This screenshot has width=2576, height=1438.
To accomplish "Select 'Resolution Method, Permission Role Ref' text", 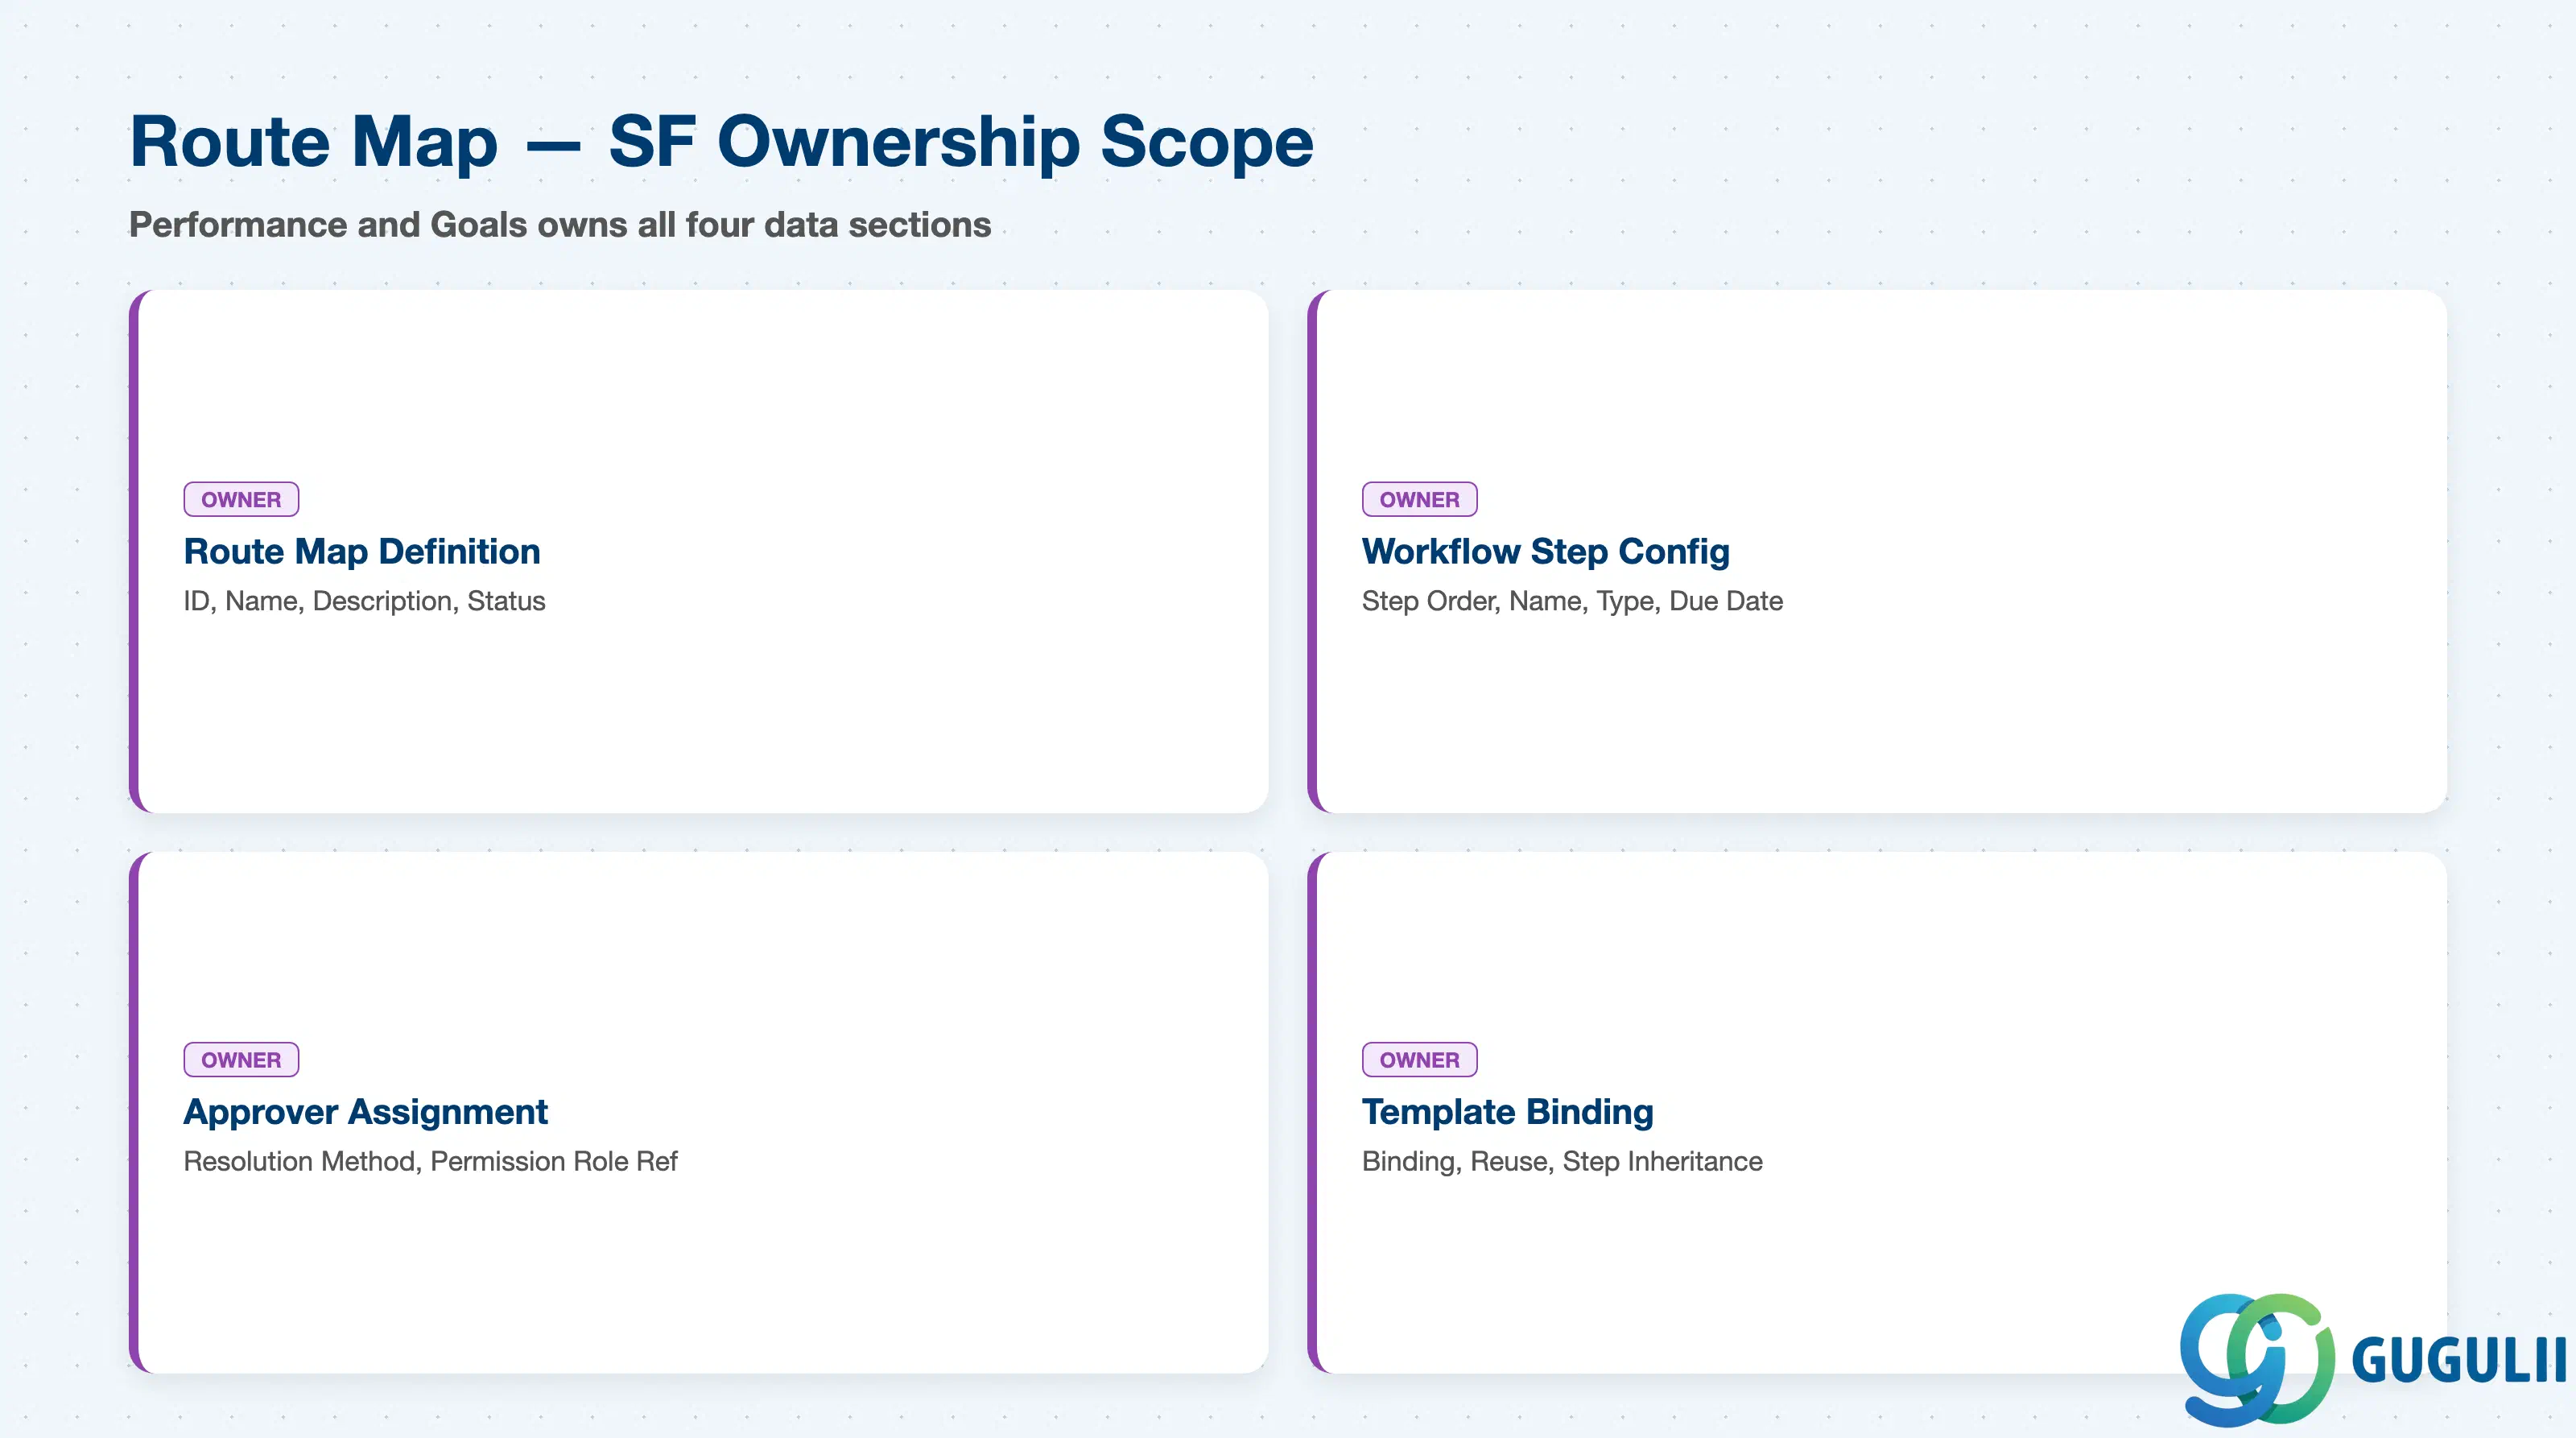I will tap(430, 1161).
